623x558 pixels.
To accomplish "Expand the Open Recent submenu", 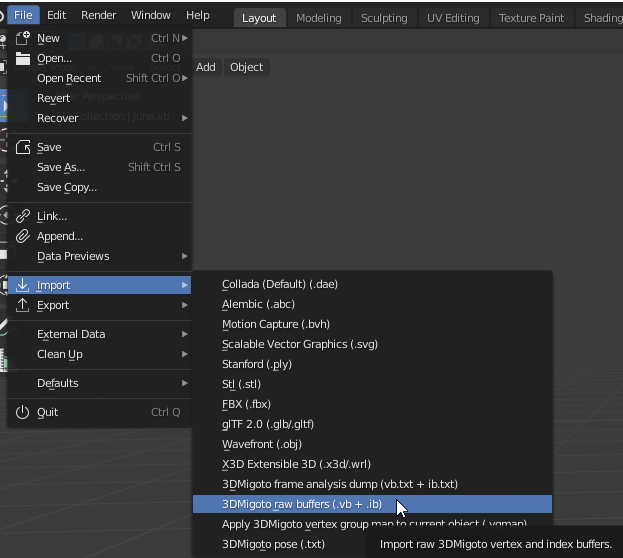I will [x=99, y=78].
